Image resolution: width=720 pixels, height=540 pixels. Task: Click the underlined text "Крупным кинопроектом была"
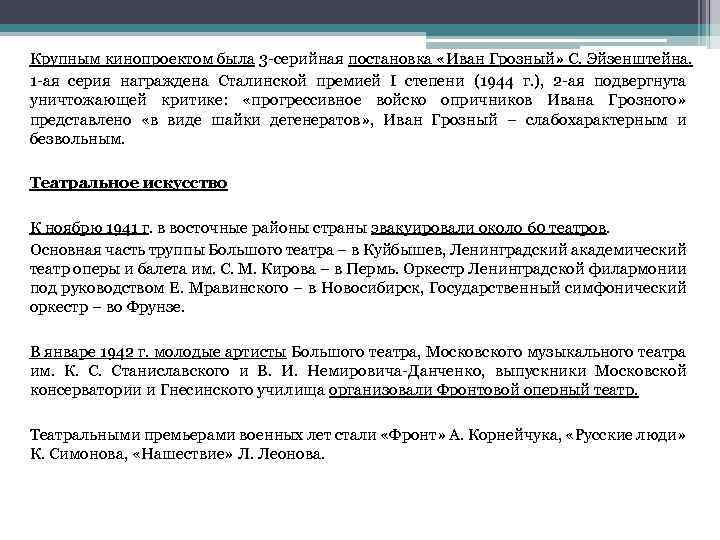coord(142,59)
